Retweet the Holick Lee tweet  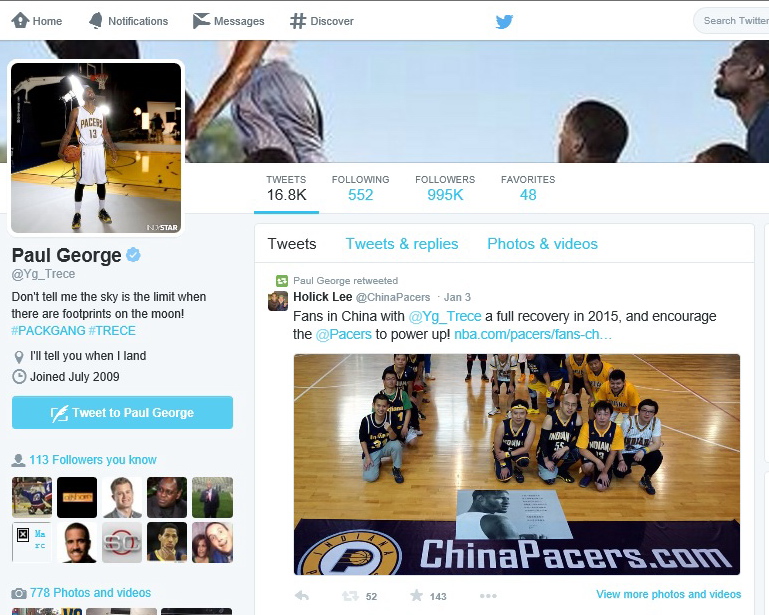coord(350,596)
